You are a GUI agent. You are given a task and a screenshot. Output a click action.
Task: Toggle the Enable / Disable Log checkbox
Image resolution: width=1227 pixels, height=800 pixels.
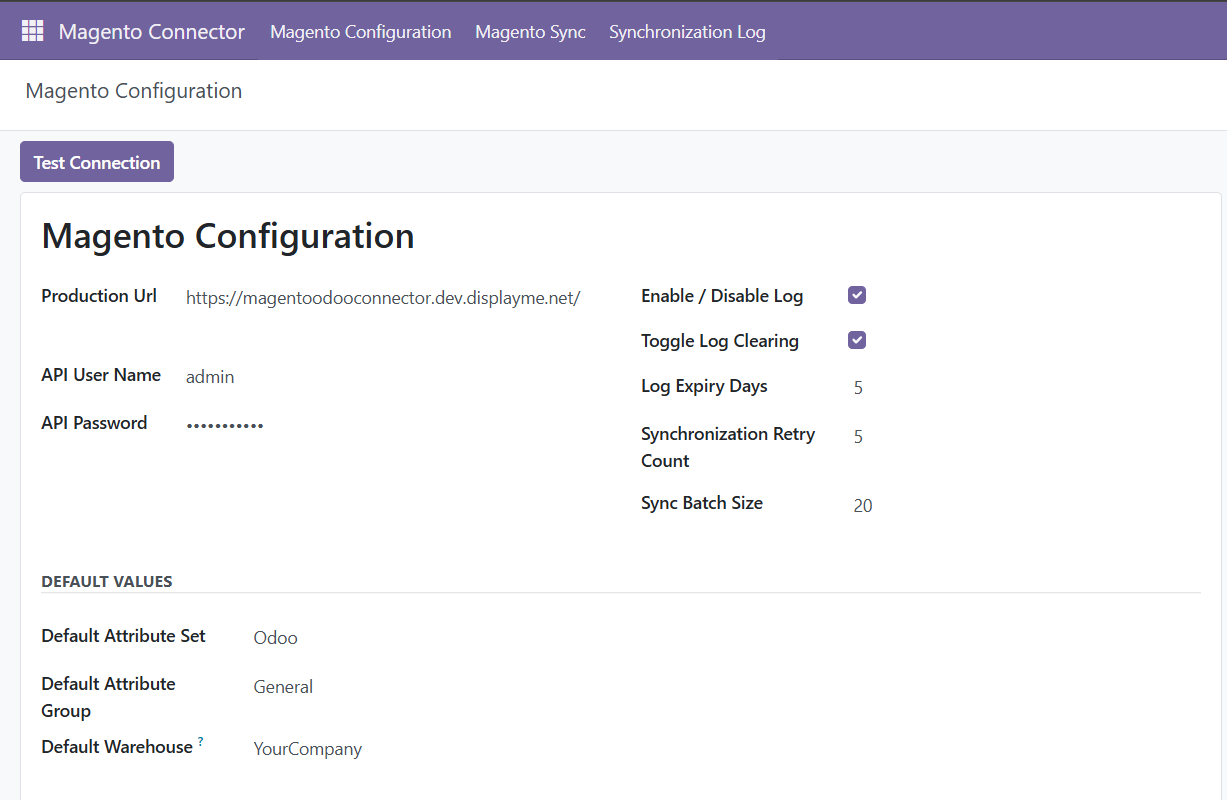coord(857,295)
